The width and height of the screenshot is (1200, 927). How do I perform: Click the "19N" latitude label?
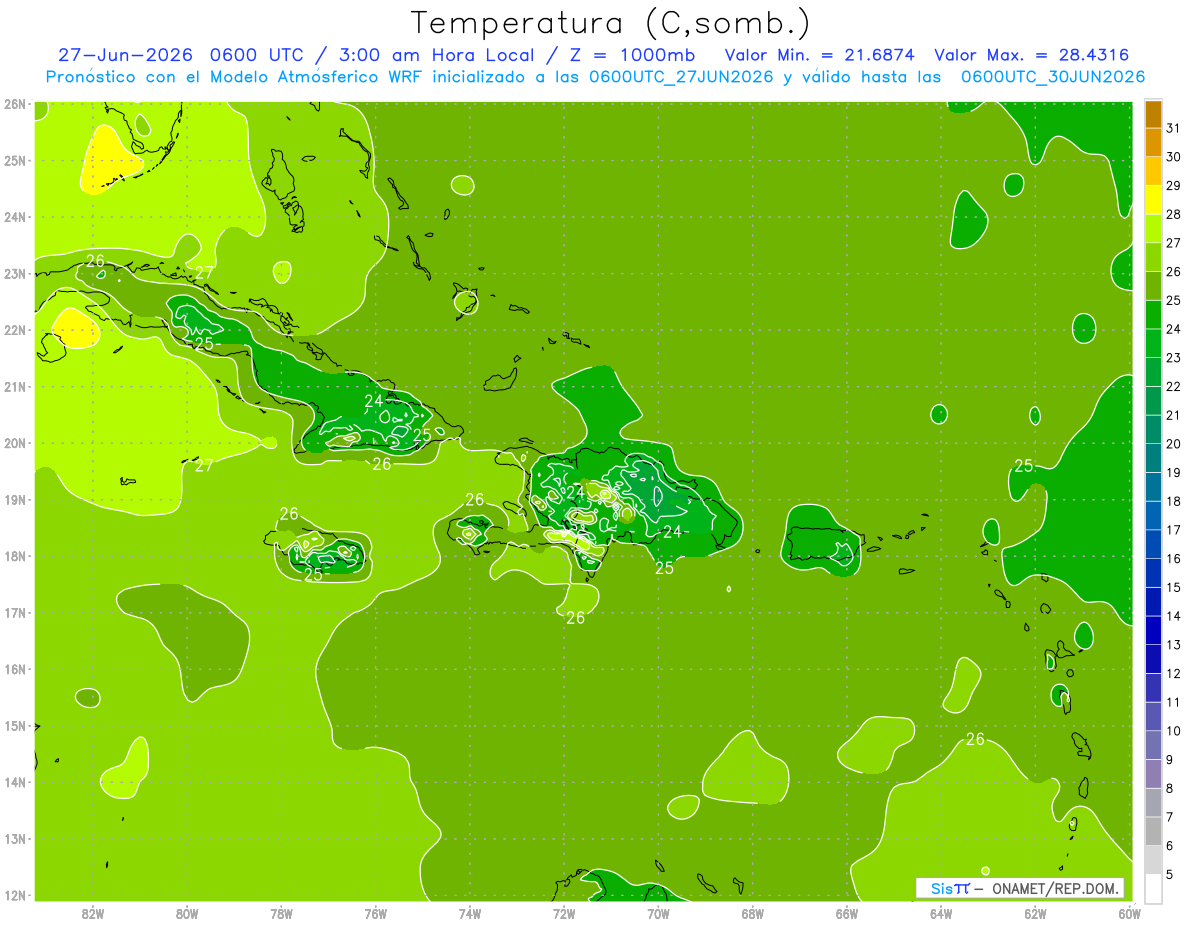(x=14, y=499)
